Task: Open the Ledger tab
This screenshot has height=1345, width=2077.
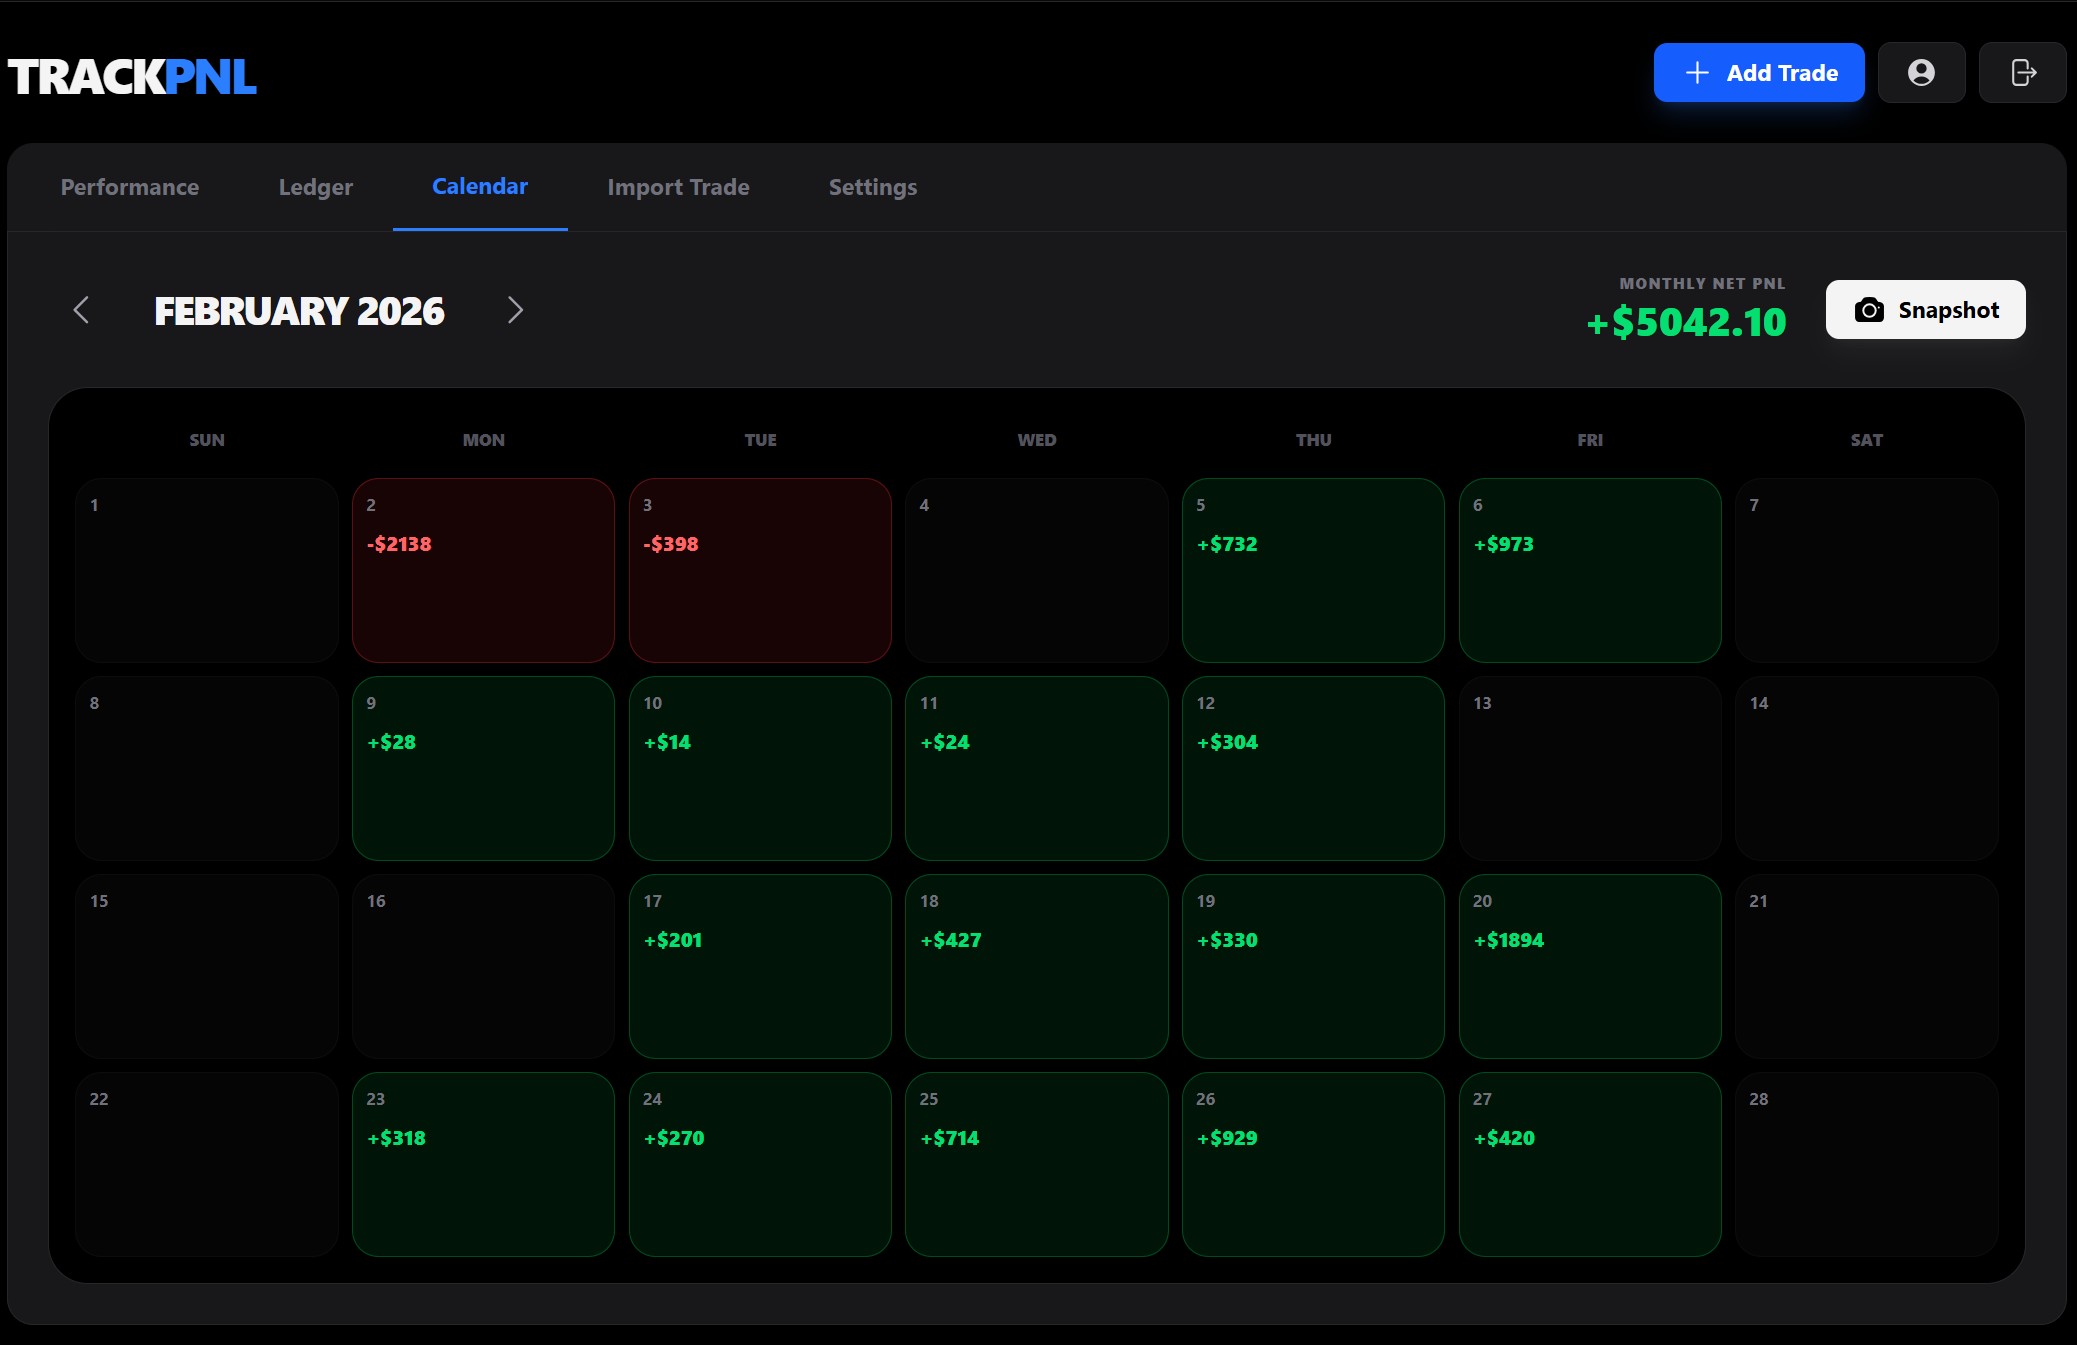Action: tap(315, 187)
